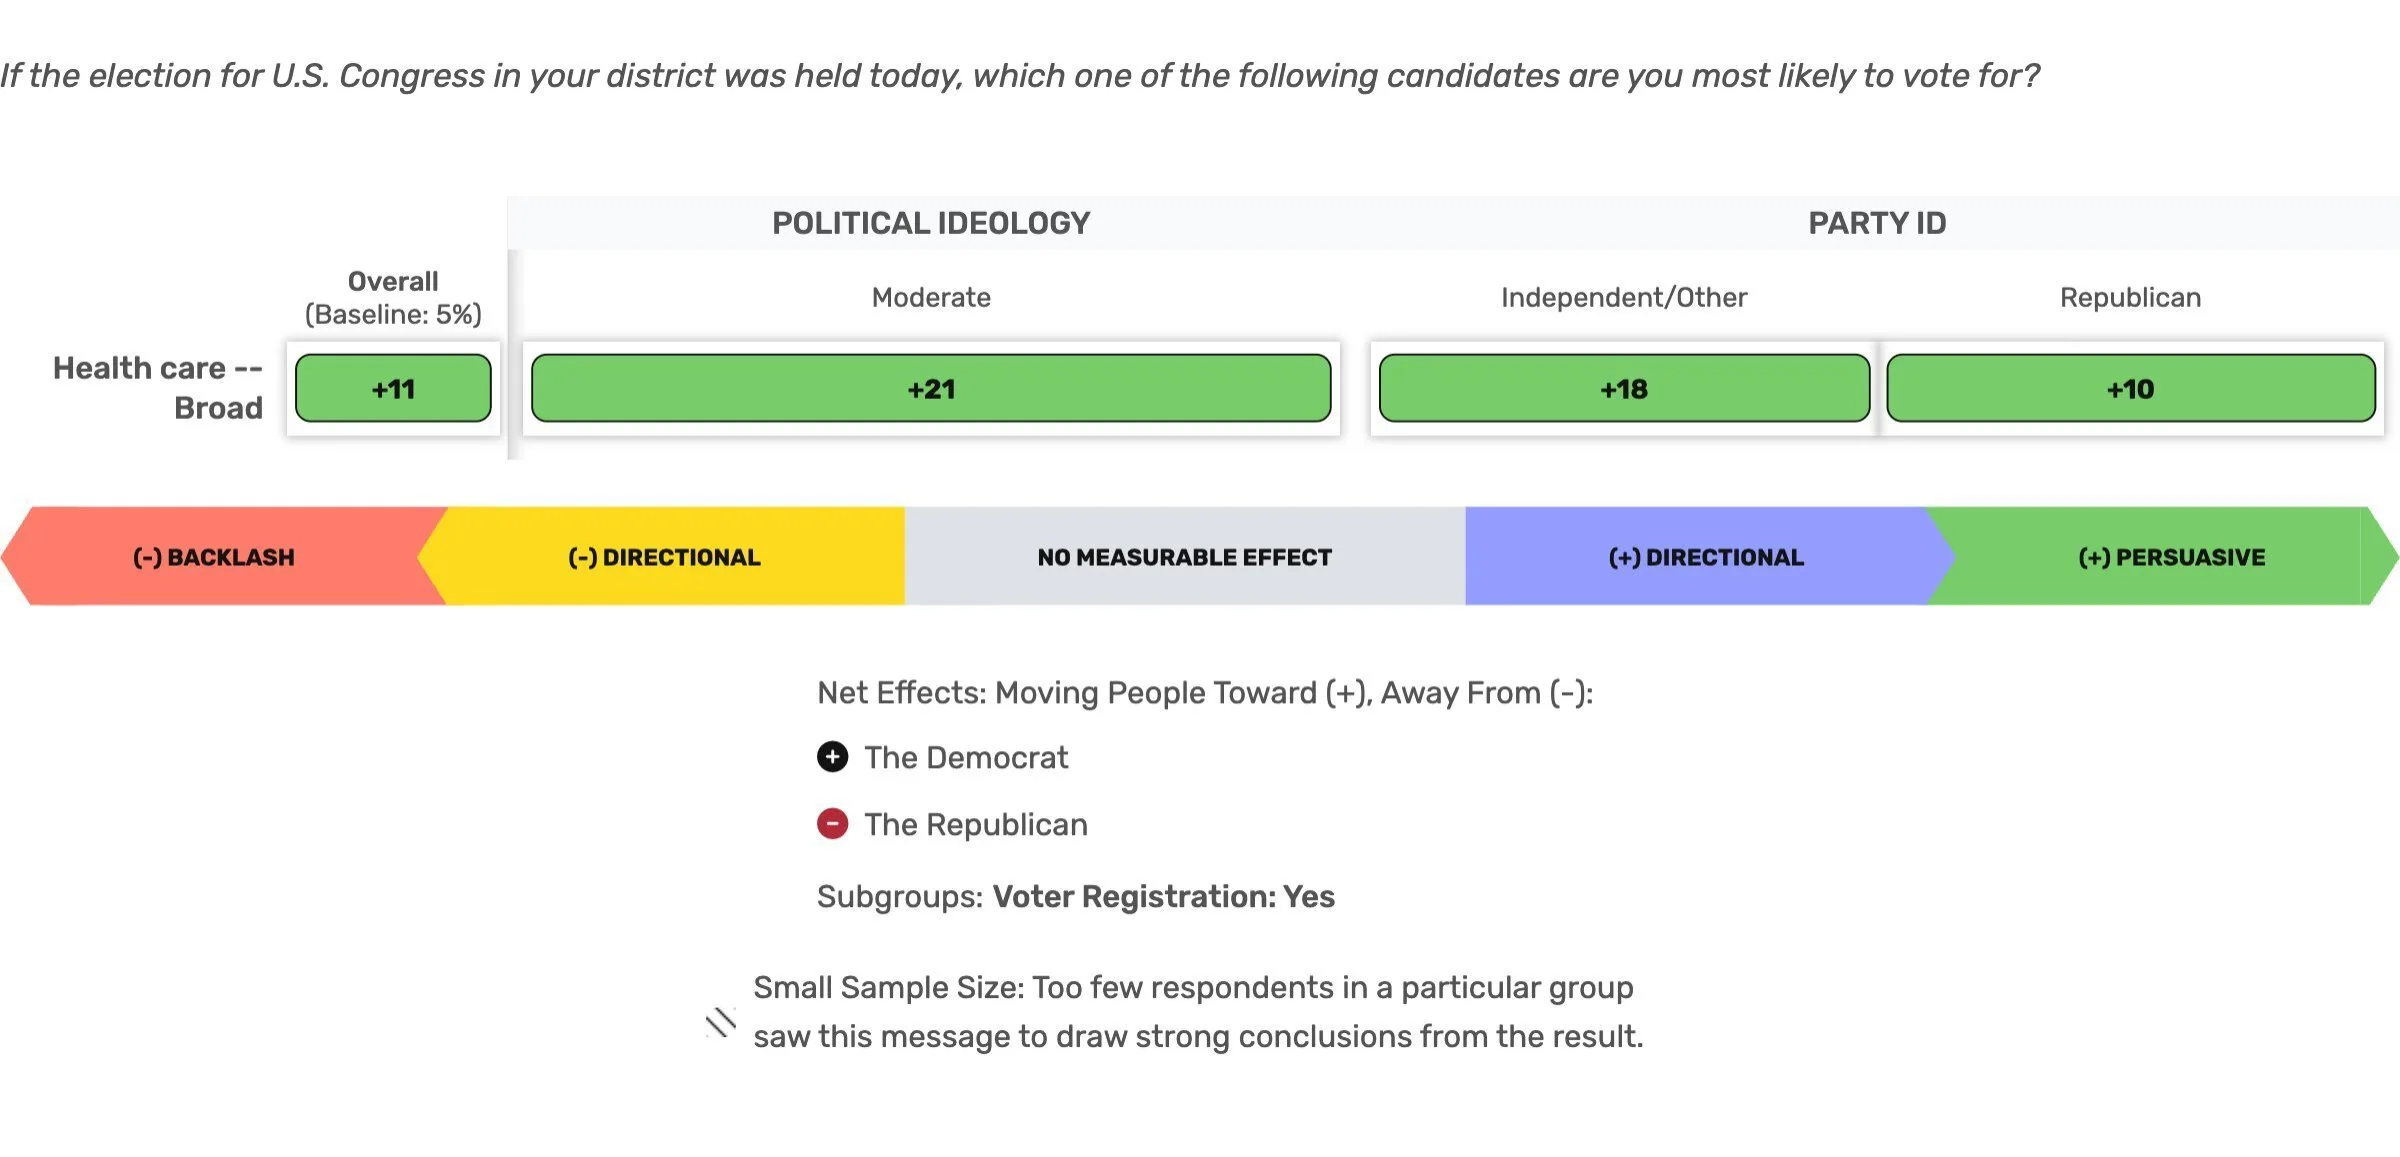Screen dimensions: 2400x1157
Task: Click the Overall +11 green result box
Action: tap(393, 389)
